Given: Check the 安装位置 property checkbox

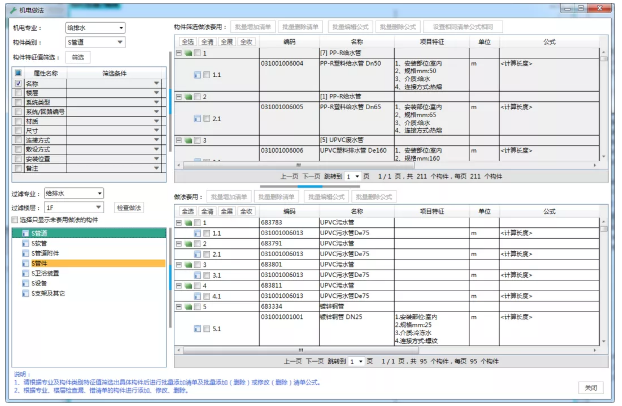Looking at the screenshot, I should (x=18, y=159).
